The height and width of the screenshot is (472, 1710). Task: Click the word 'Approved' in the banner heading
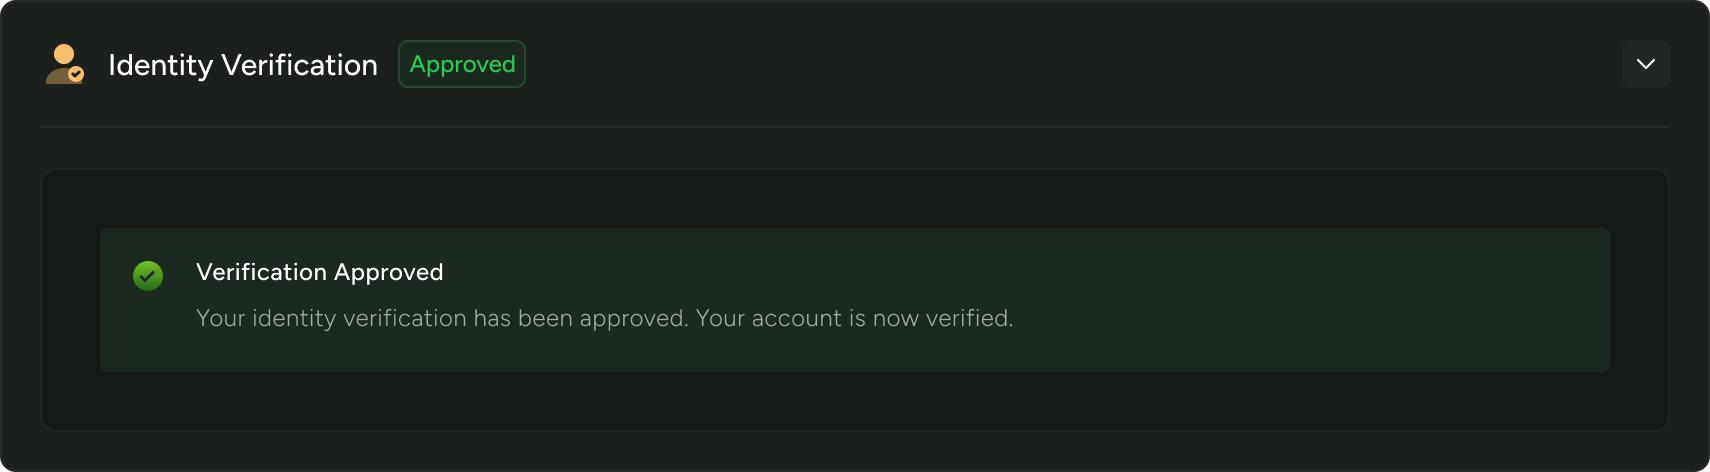click(388, 272)
